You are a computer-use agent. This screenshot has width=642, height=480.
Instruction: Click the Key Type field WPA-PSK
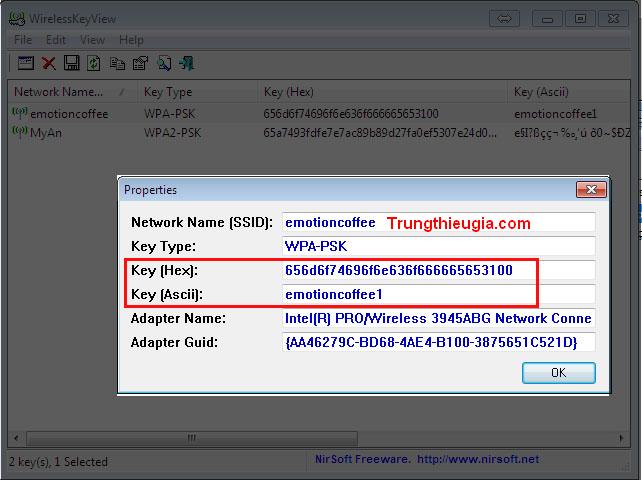tap(439, 246)
